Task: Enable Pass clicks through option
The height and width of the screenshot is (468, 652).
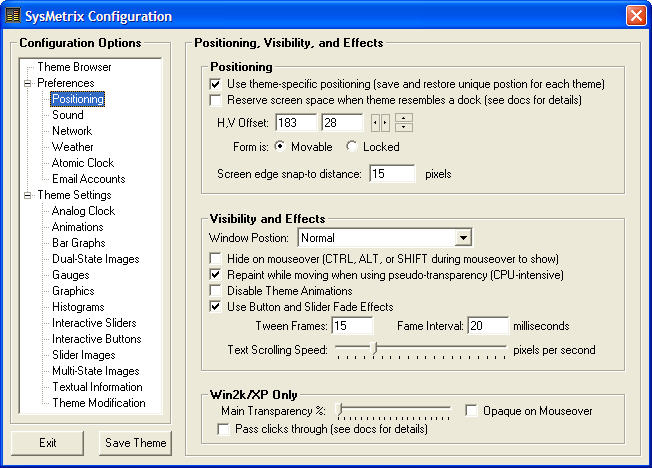Action: [223, 429]
